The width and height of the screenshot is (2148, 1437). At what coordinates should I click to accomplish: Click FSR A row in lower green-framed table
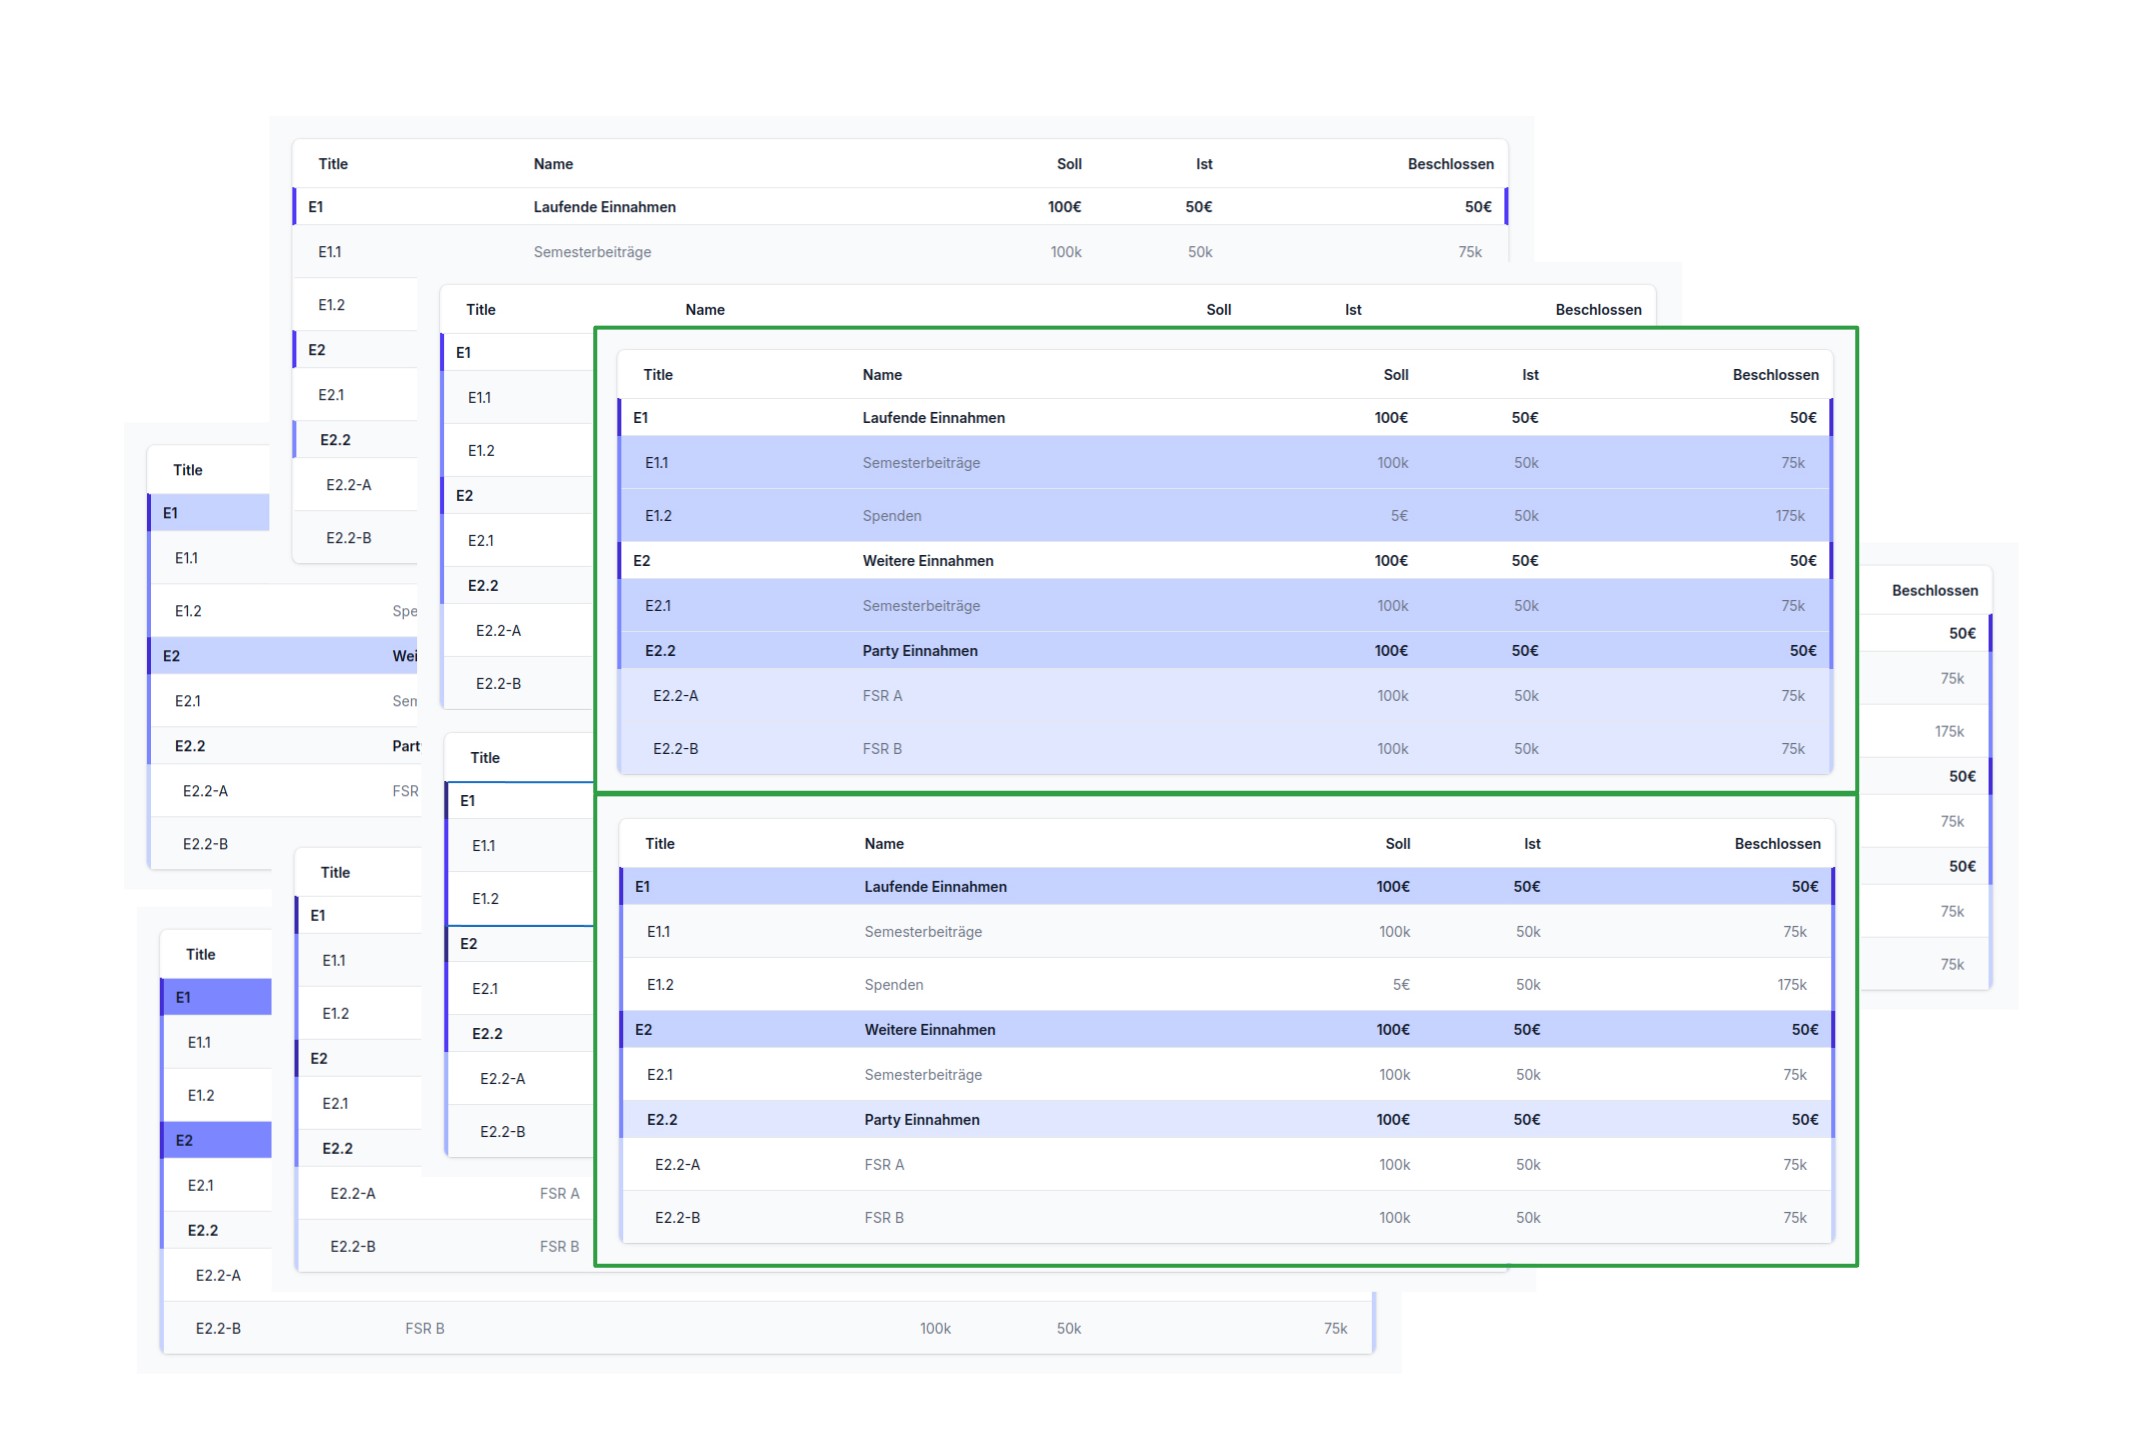click(884, 1165)
